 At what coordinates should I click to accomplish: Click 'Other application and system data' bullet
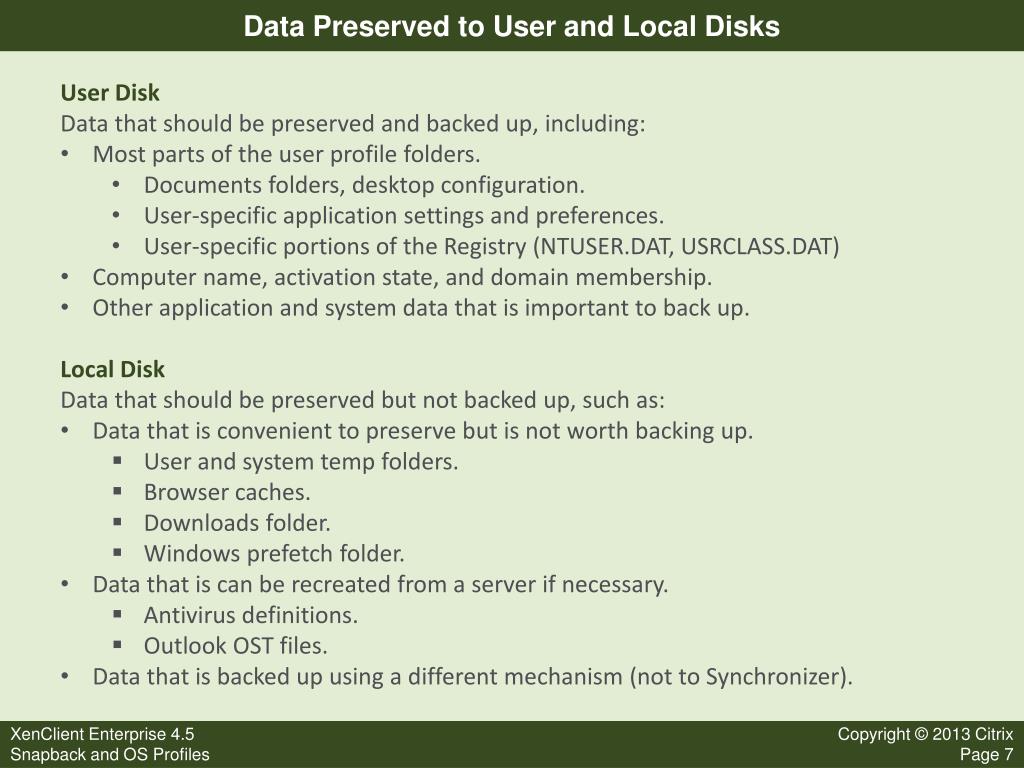point(421,308)
